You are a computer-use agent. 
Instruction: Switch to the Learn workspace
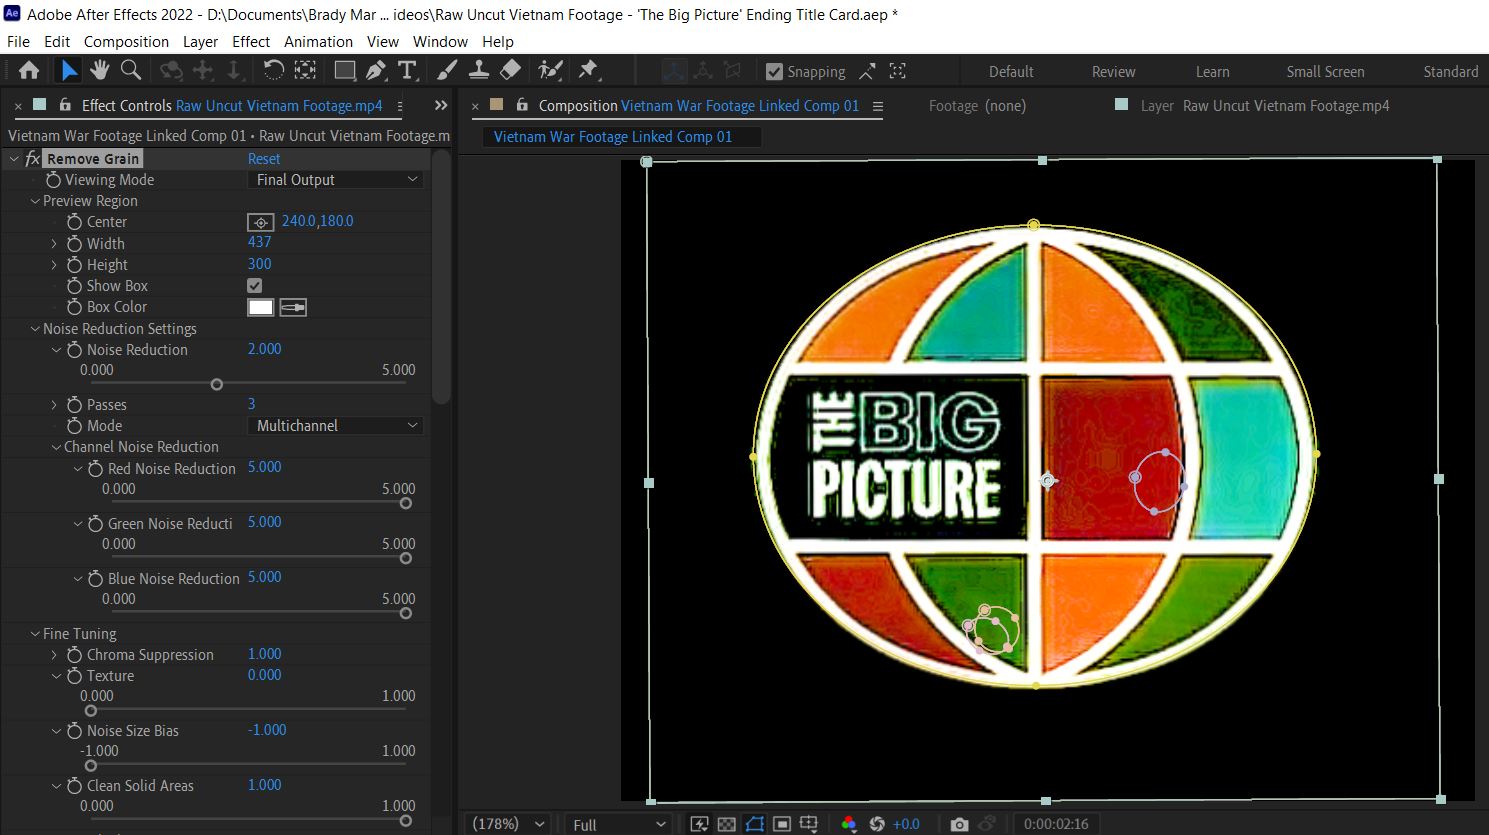tap(1213, 72)
